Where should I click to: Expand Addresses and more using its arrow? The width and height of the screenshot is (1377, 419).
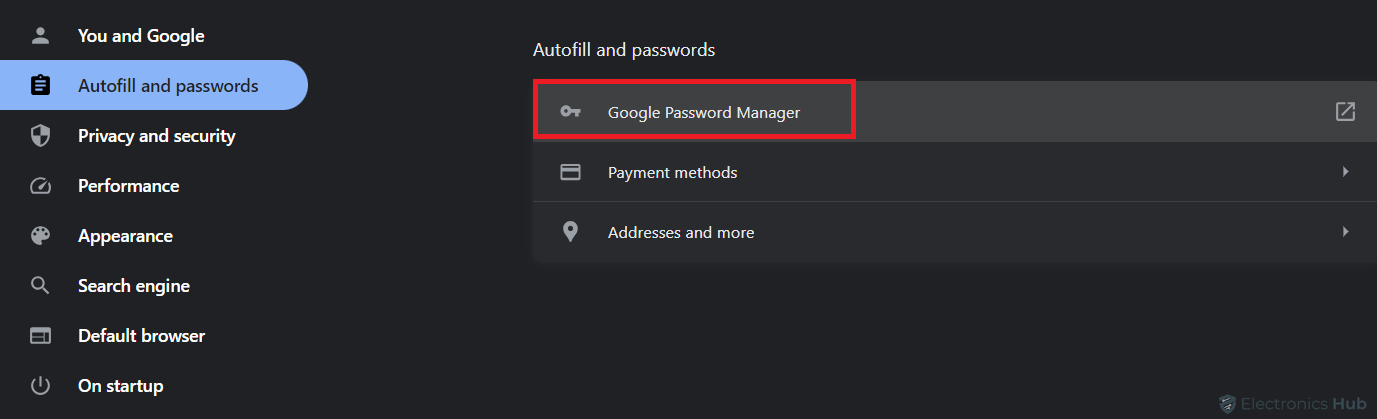pos(1345,232)
